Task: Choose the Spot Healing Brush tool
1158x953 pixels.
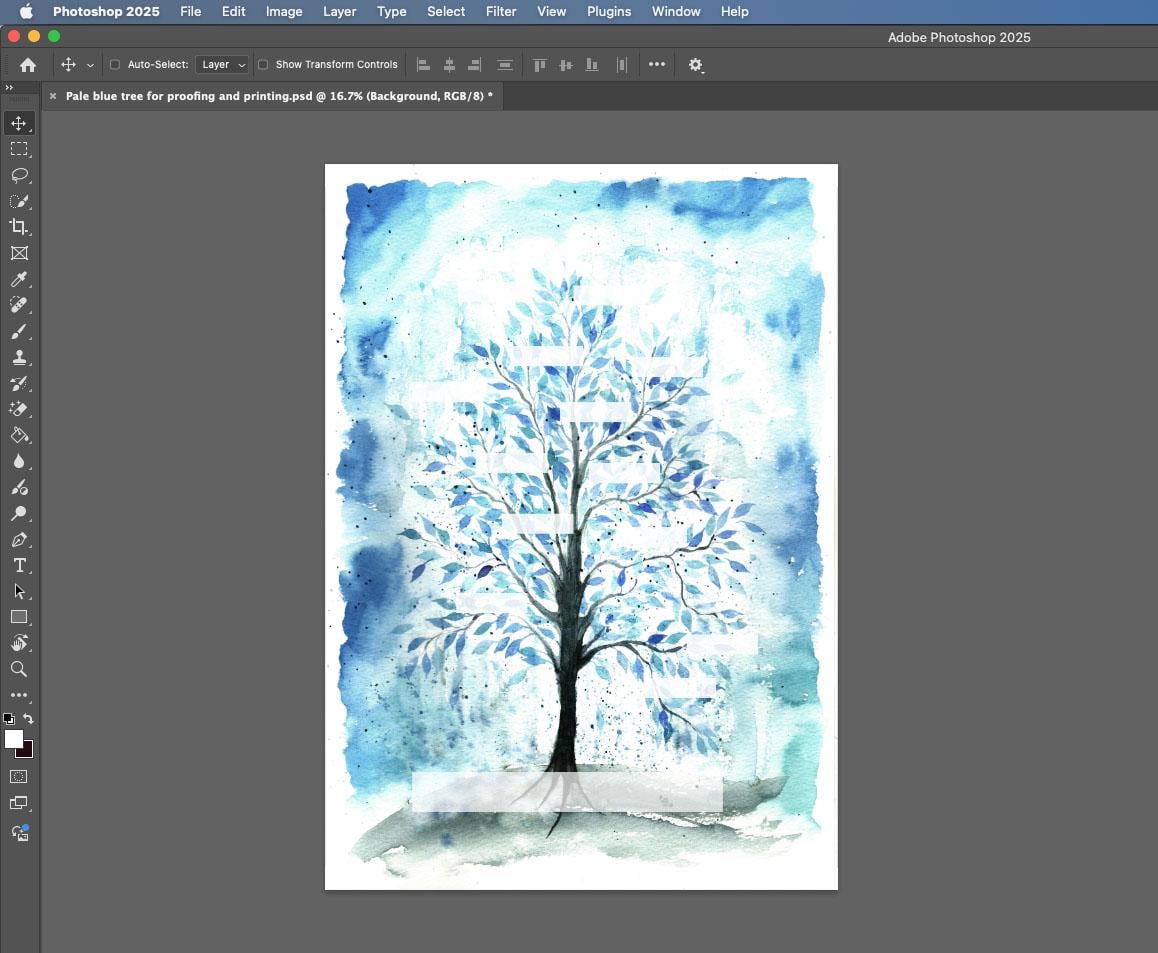Action: pyautogui.click(x=19, y=306)
